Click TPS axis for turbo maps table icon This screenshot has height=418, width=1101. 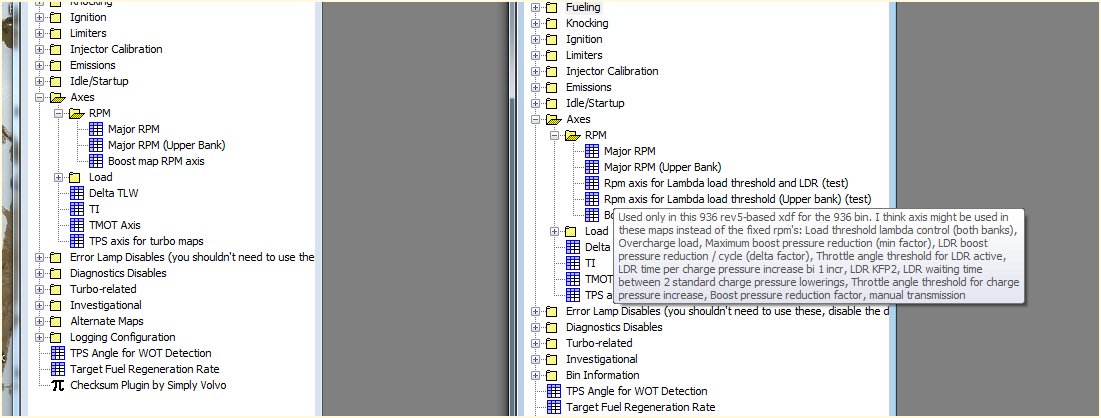(77, 241)
